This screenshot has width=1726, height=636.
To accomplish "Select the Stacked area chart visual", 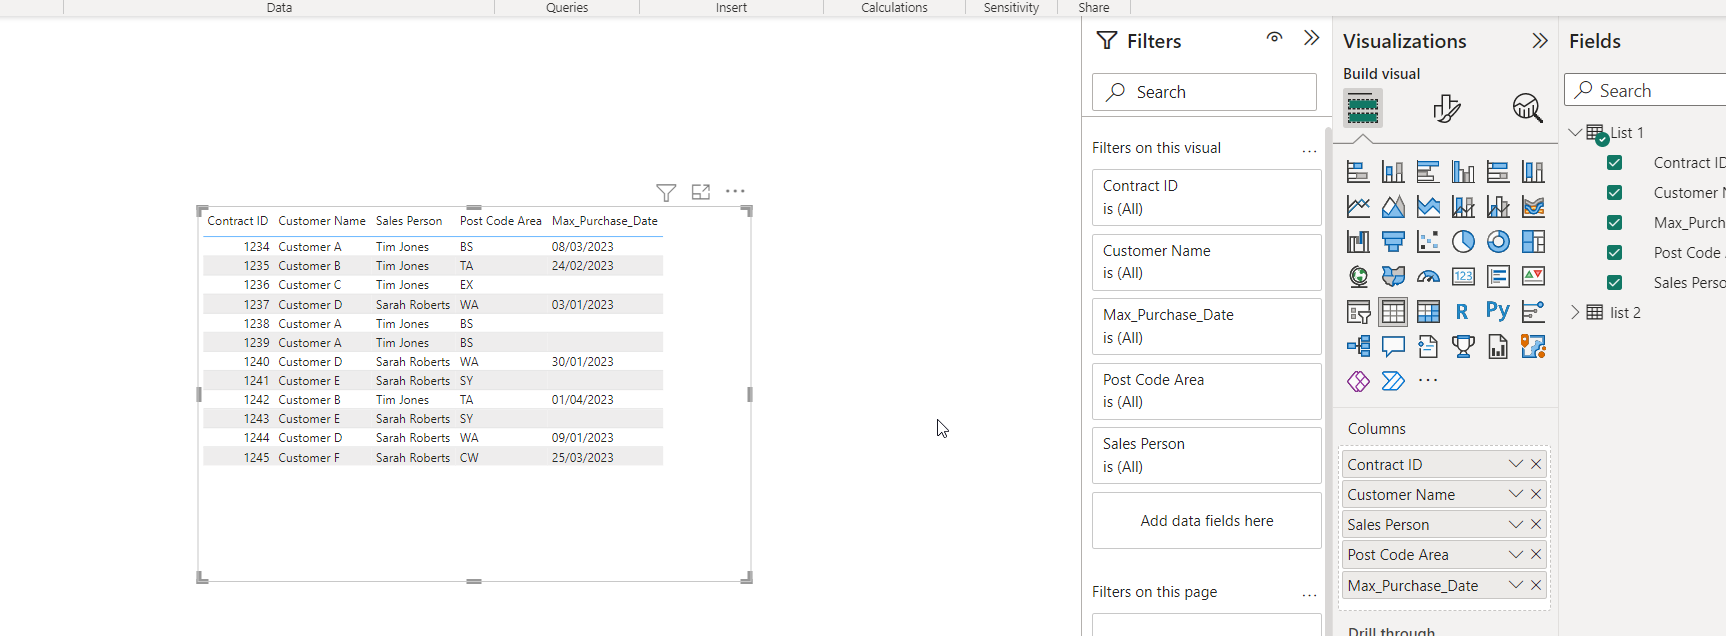I will pos(1428,207).
